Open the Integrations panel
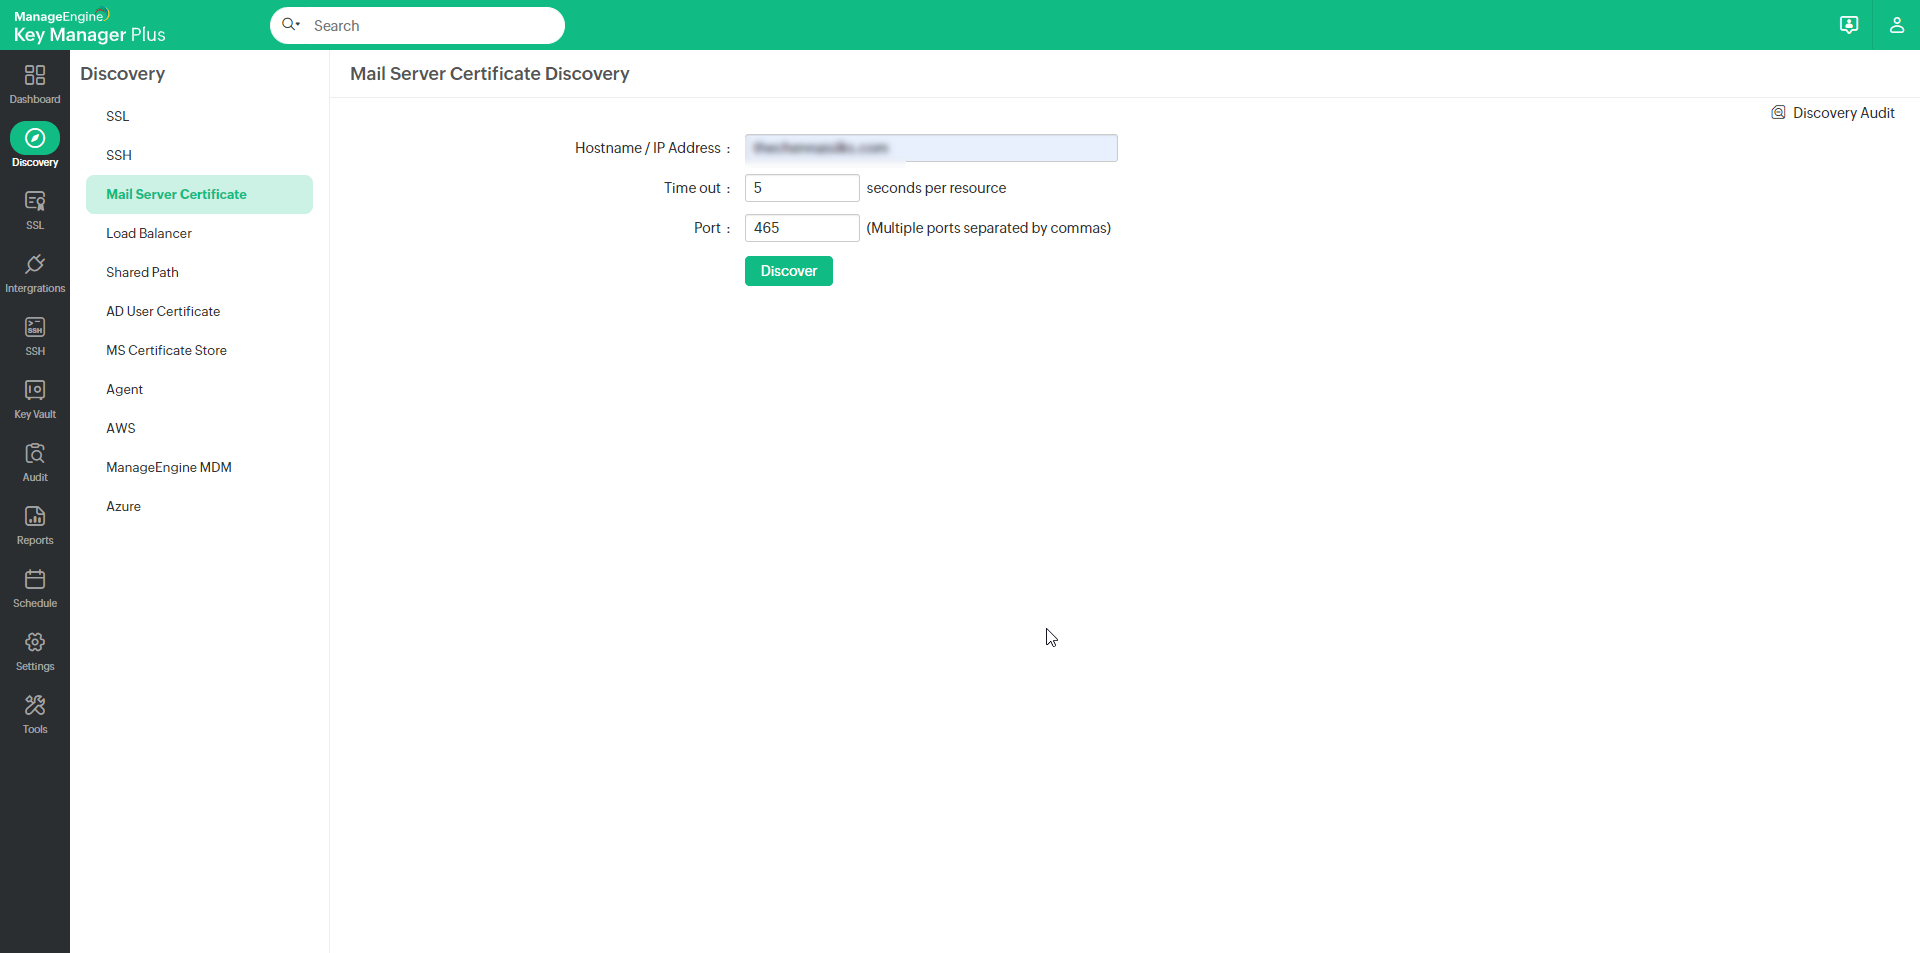Viewport: 1920px width, 953px height. coord(35,271)
